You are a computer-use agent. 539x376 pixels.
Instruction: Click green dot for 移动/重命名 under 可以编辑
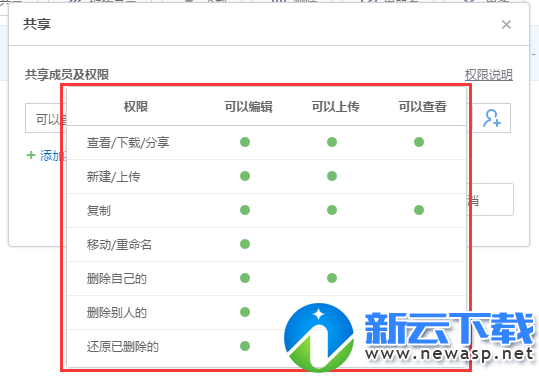point(245,244)
